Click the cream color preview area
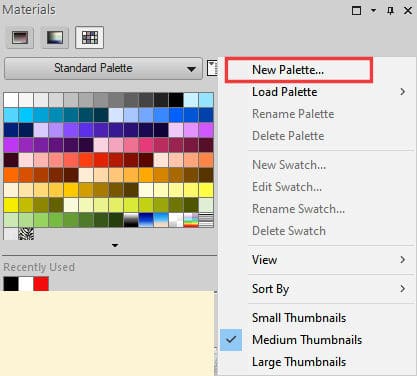 tap(107, 333)
